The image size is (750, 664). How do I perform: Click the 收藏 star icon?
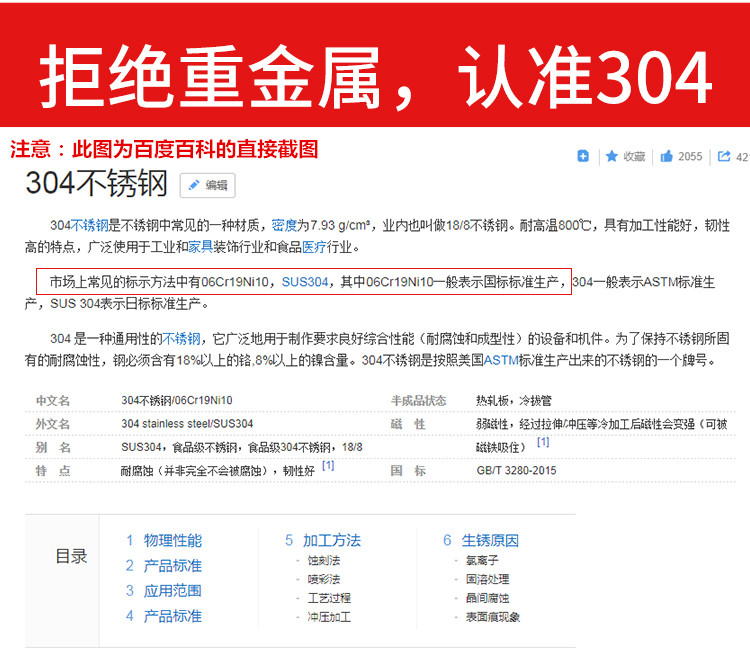[x=611, y=156]
